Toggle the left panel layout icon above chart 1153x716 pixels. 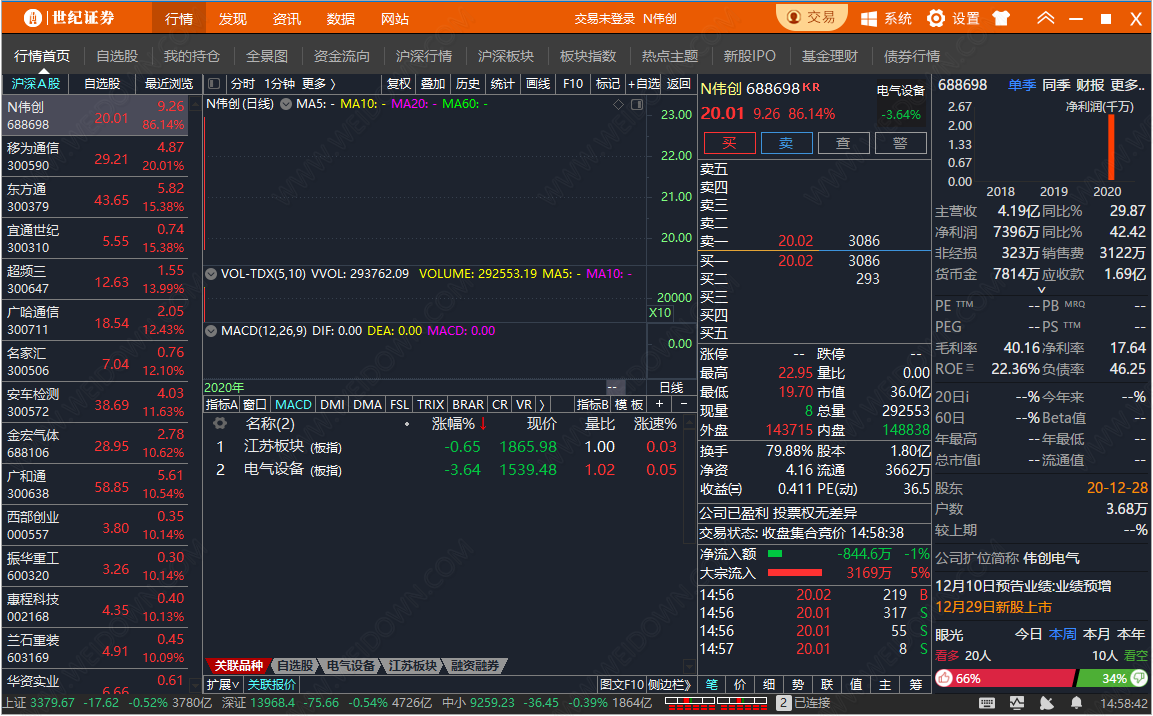(214, 84)
